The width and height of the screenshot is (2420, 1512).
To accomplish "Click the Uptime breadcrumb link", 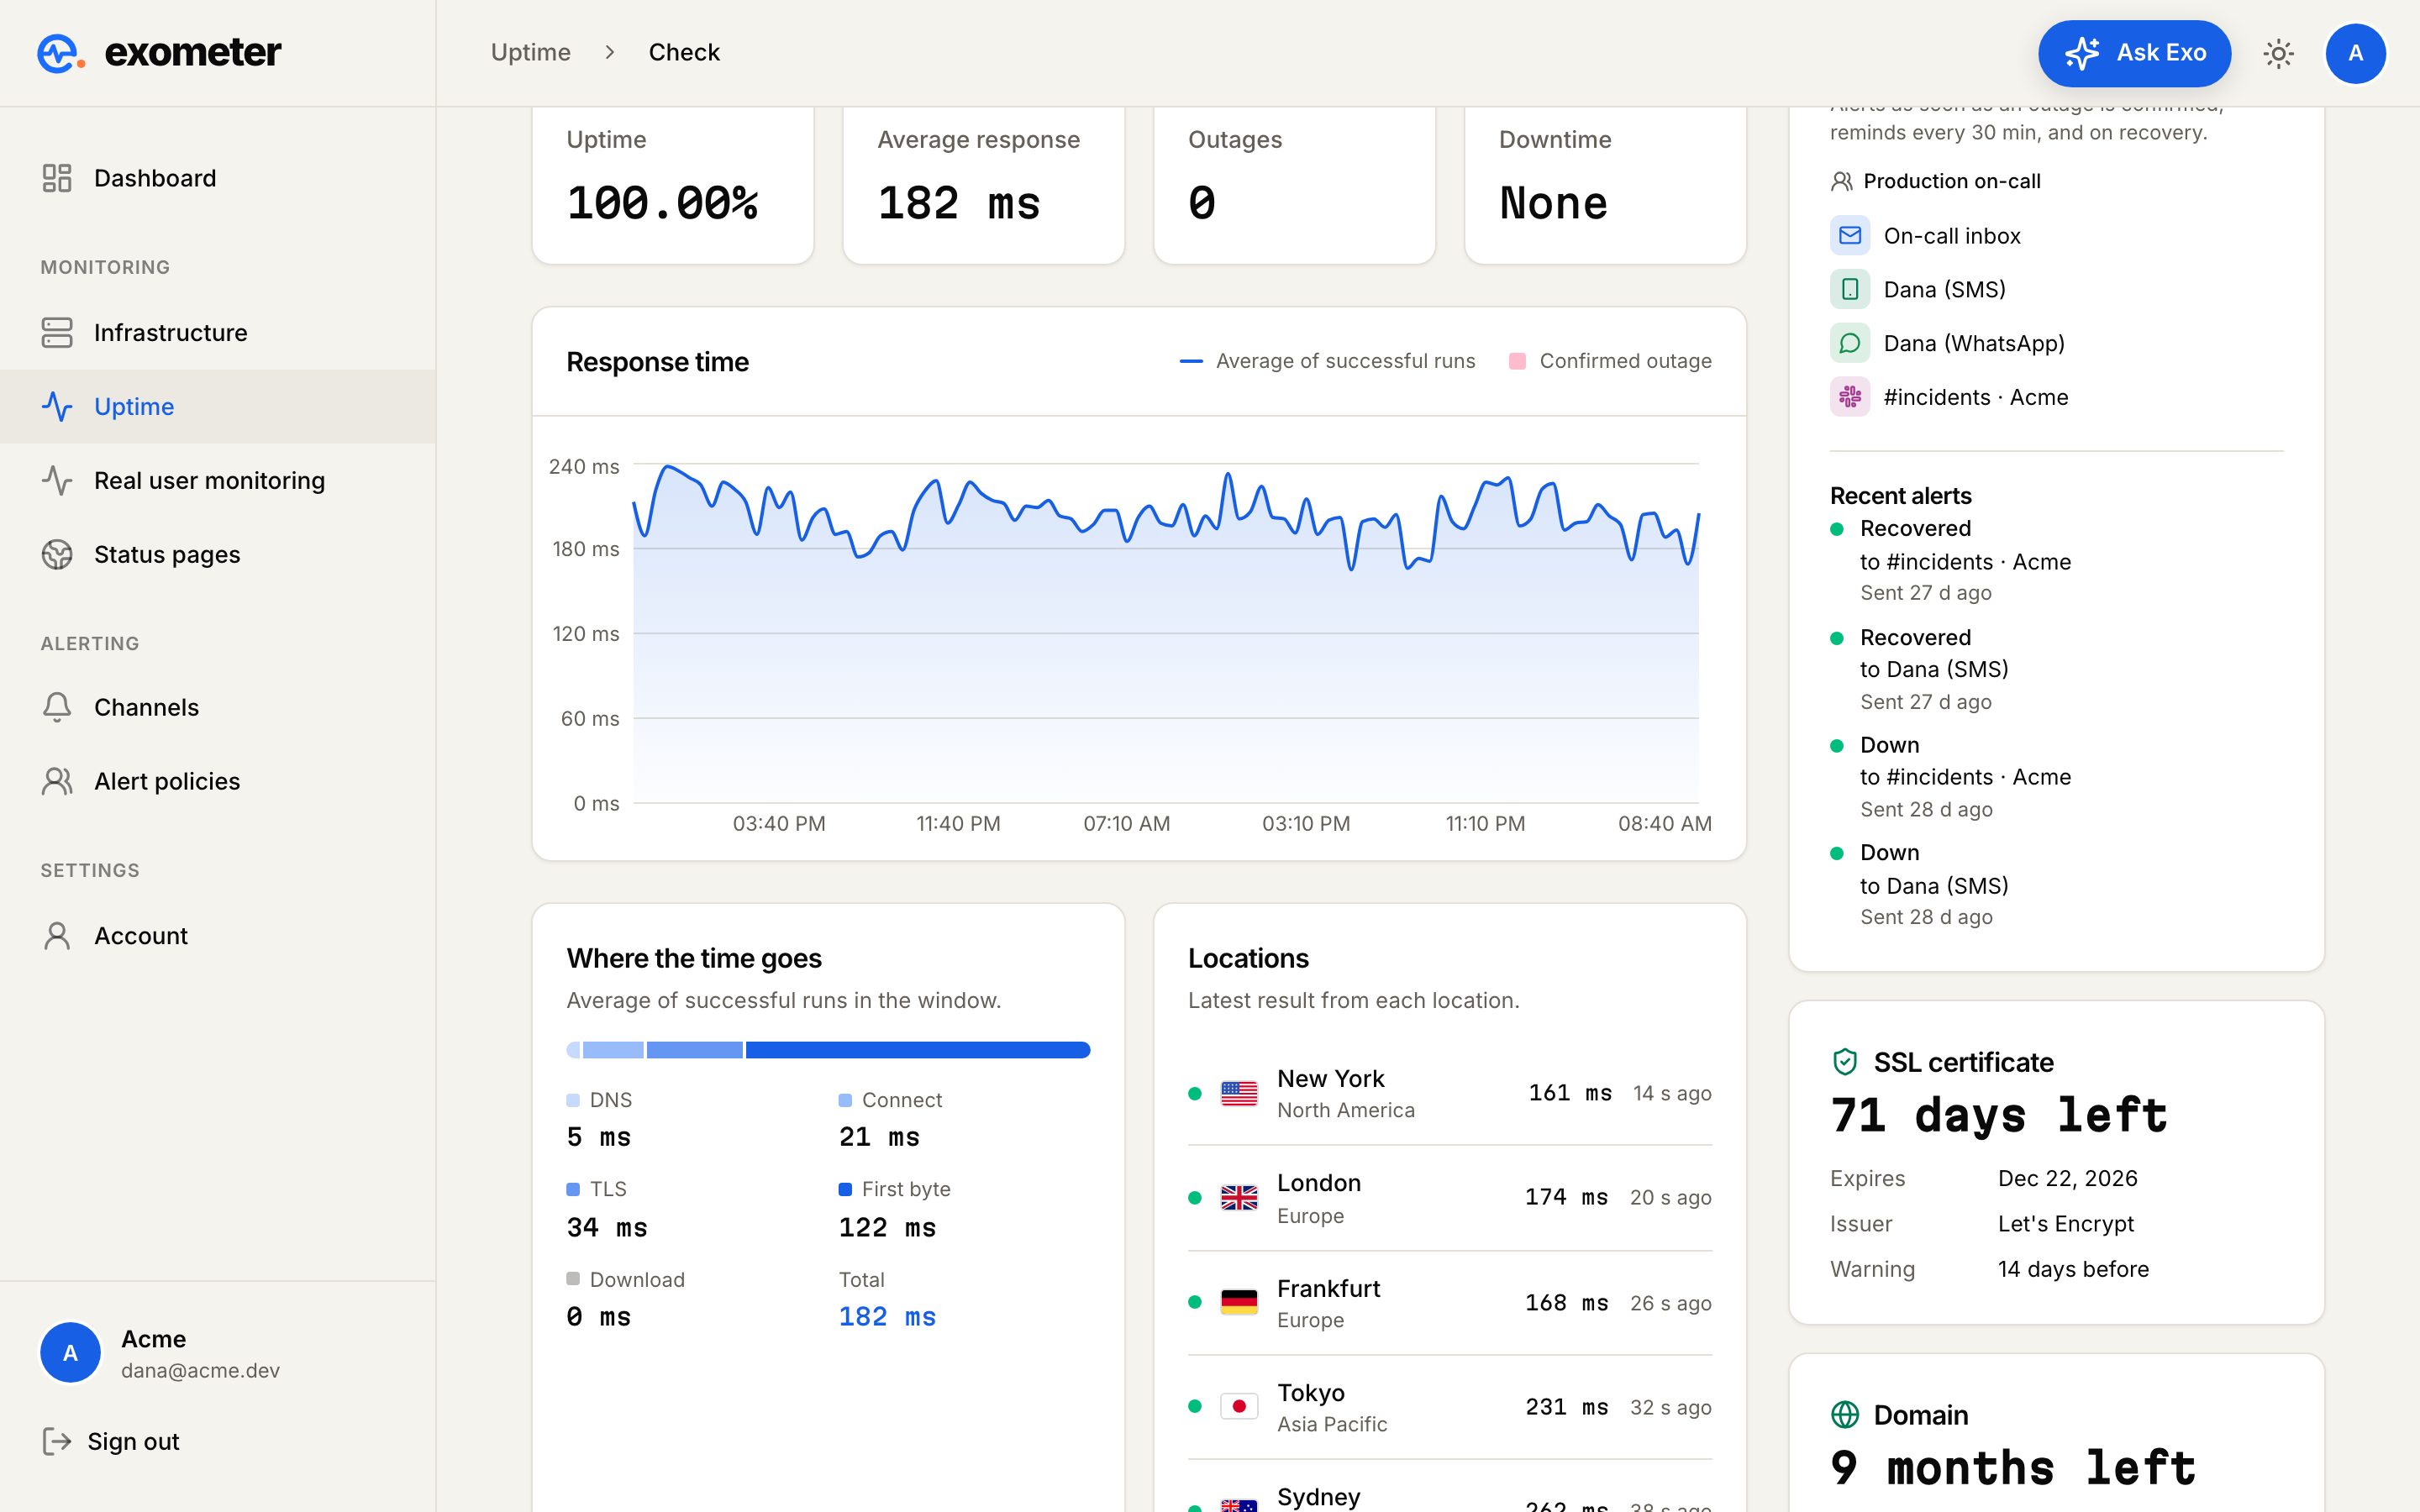I will click(x=531, y=52).
